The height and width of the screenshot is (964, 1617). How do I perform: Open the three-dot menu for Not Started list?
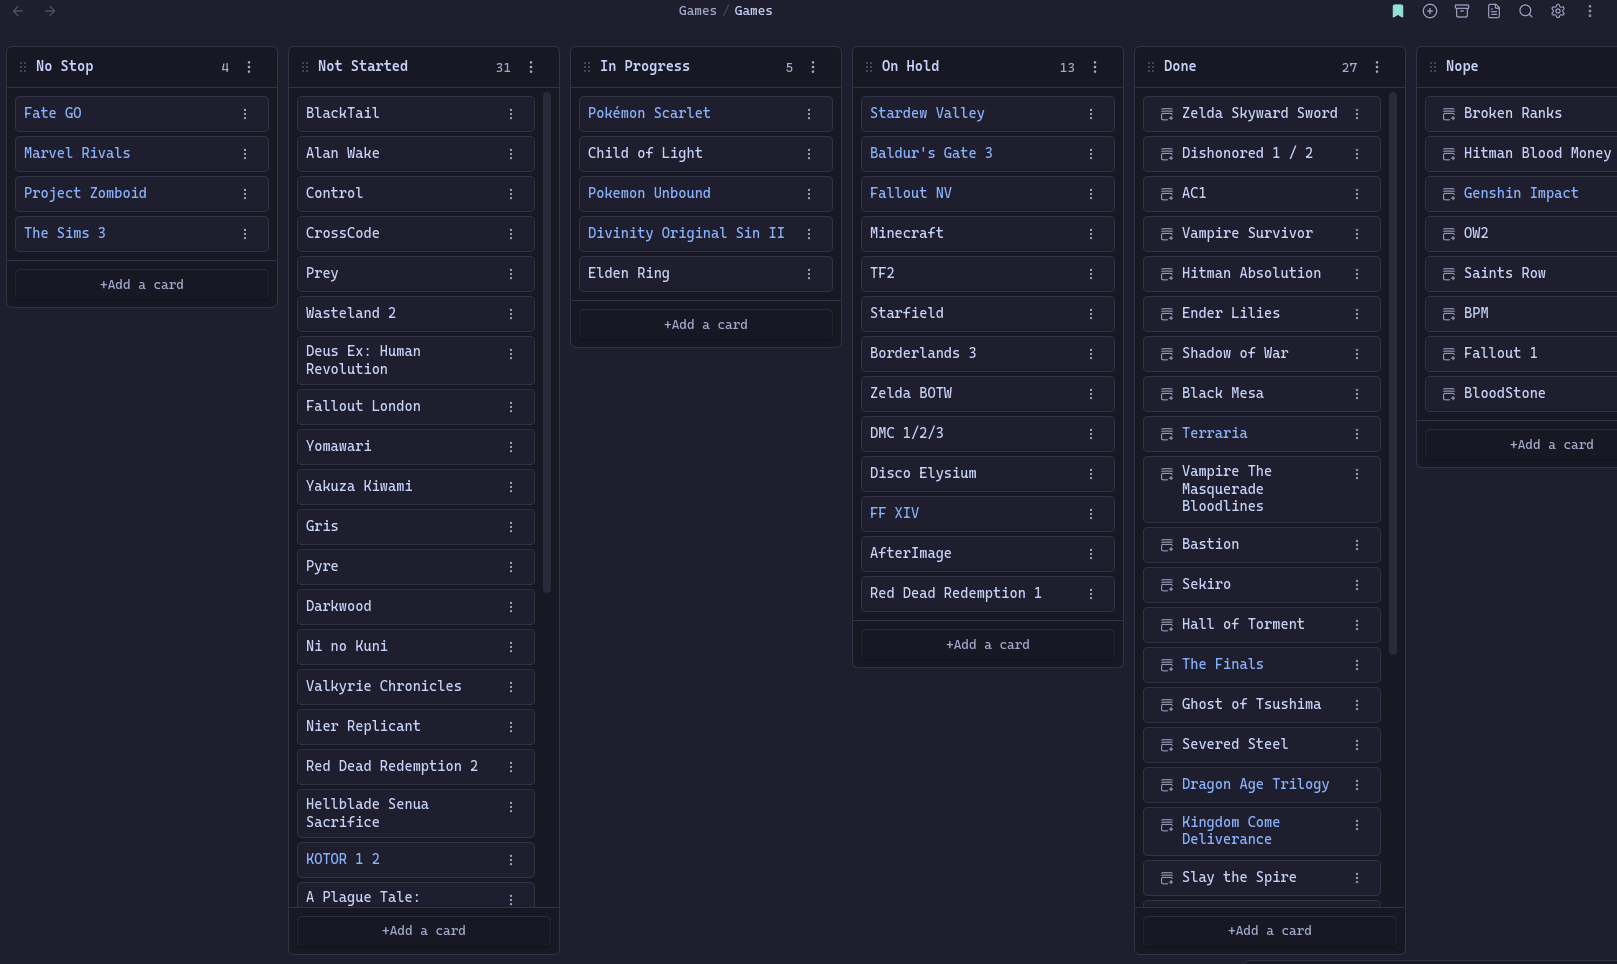coord(531,67)
